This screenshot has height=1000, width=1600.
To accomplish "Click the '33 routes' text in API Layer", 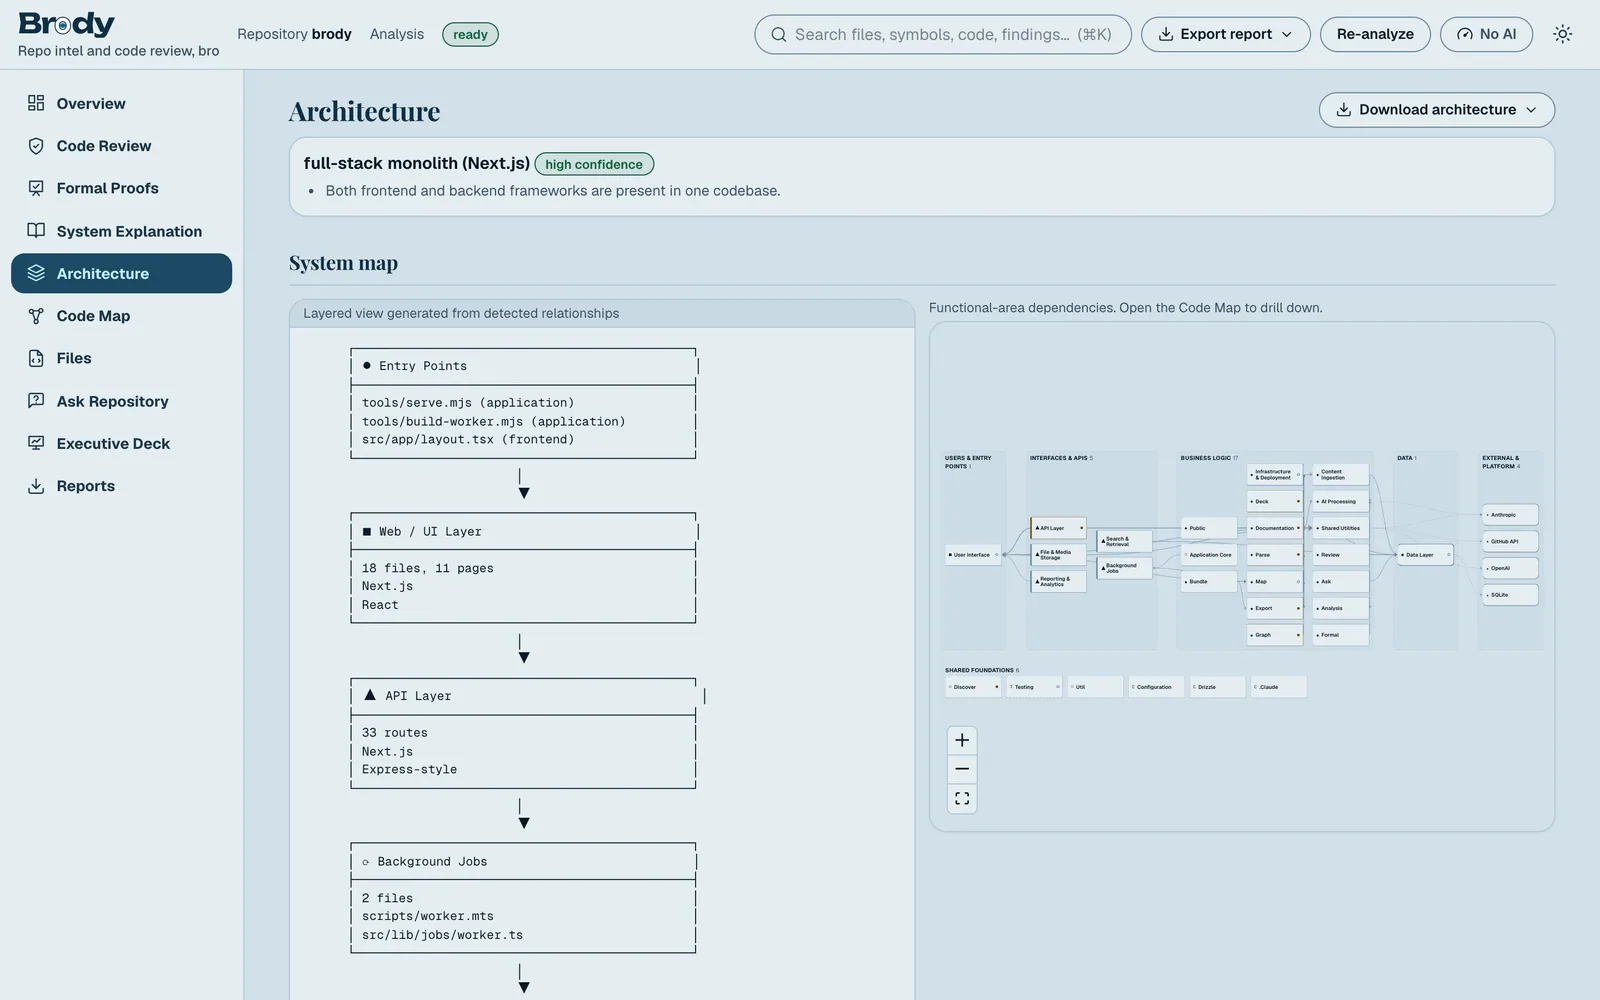I will click(x=395, y=733).
